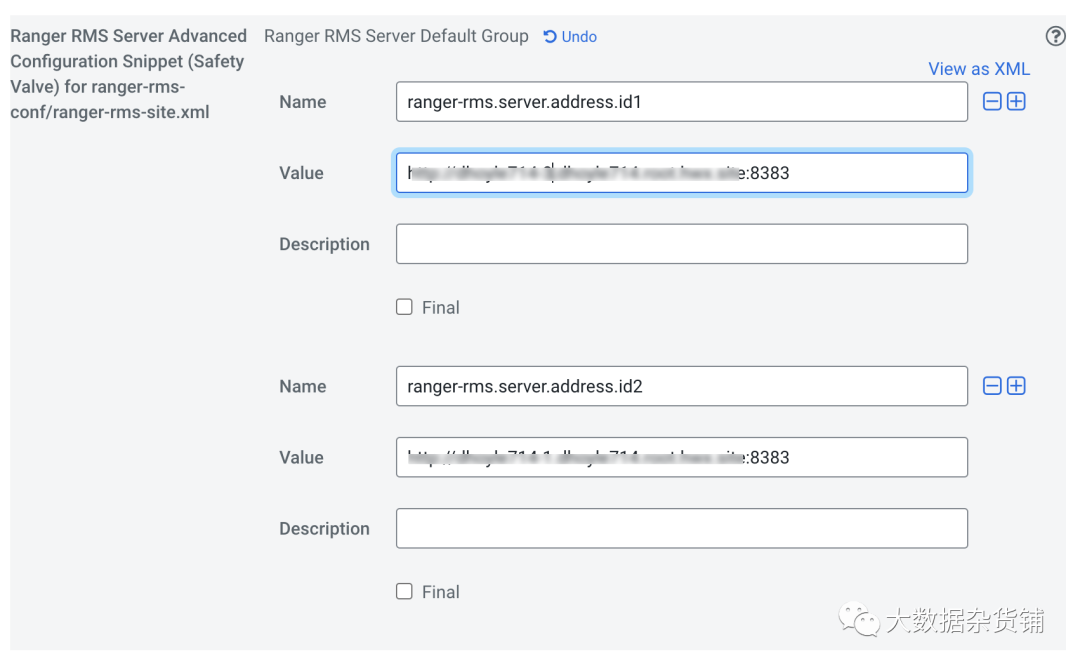Click the Value label of the id2 entry

301,457
